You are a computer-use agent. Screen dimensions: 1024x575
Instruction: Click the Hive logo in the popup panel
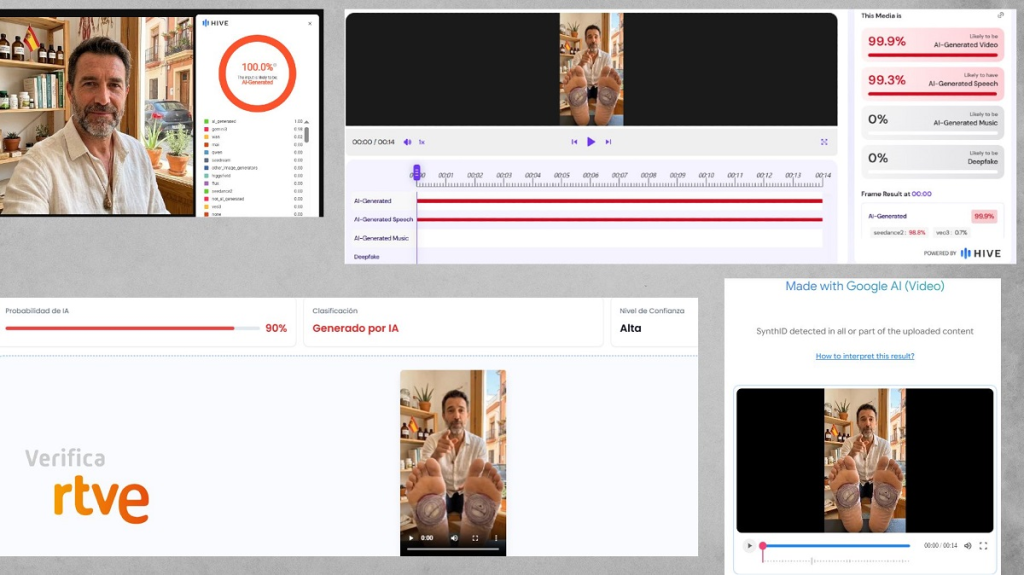pyautogui.click(x=216, y=23)
